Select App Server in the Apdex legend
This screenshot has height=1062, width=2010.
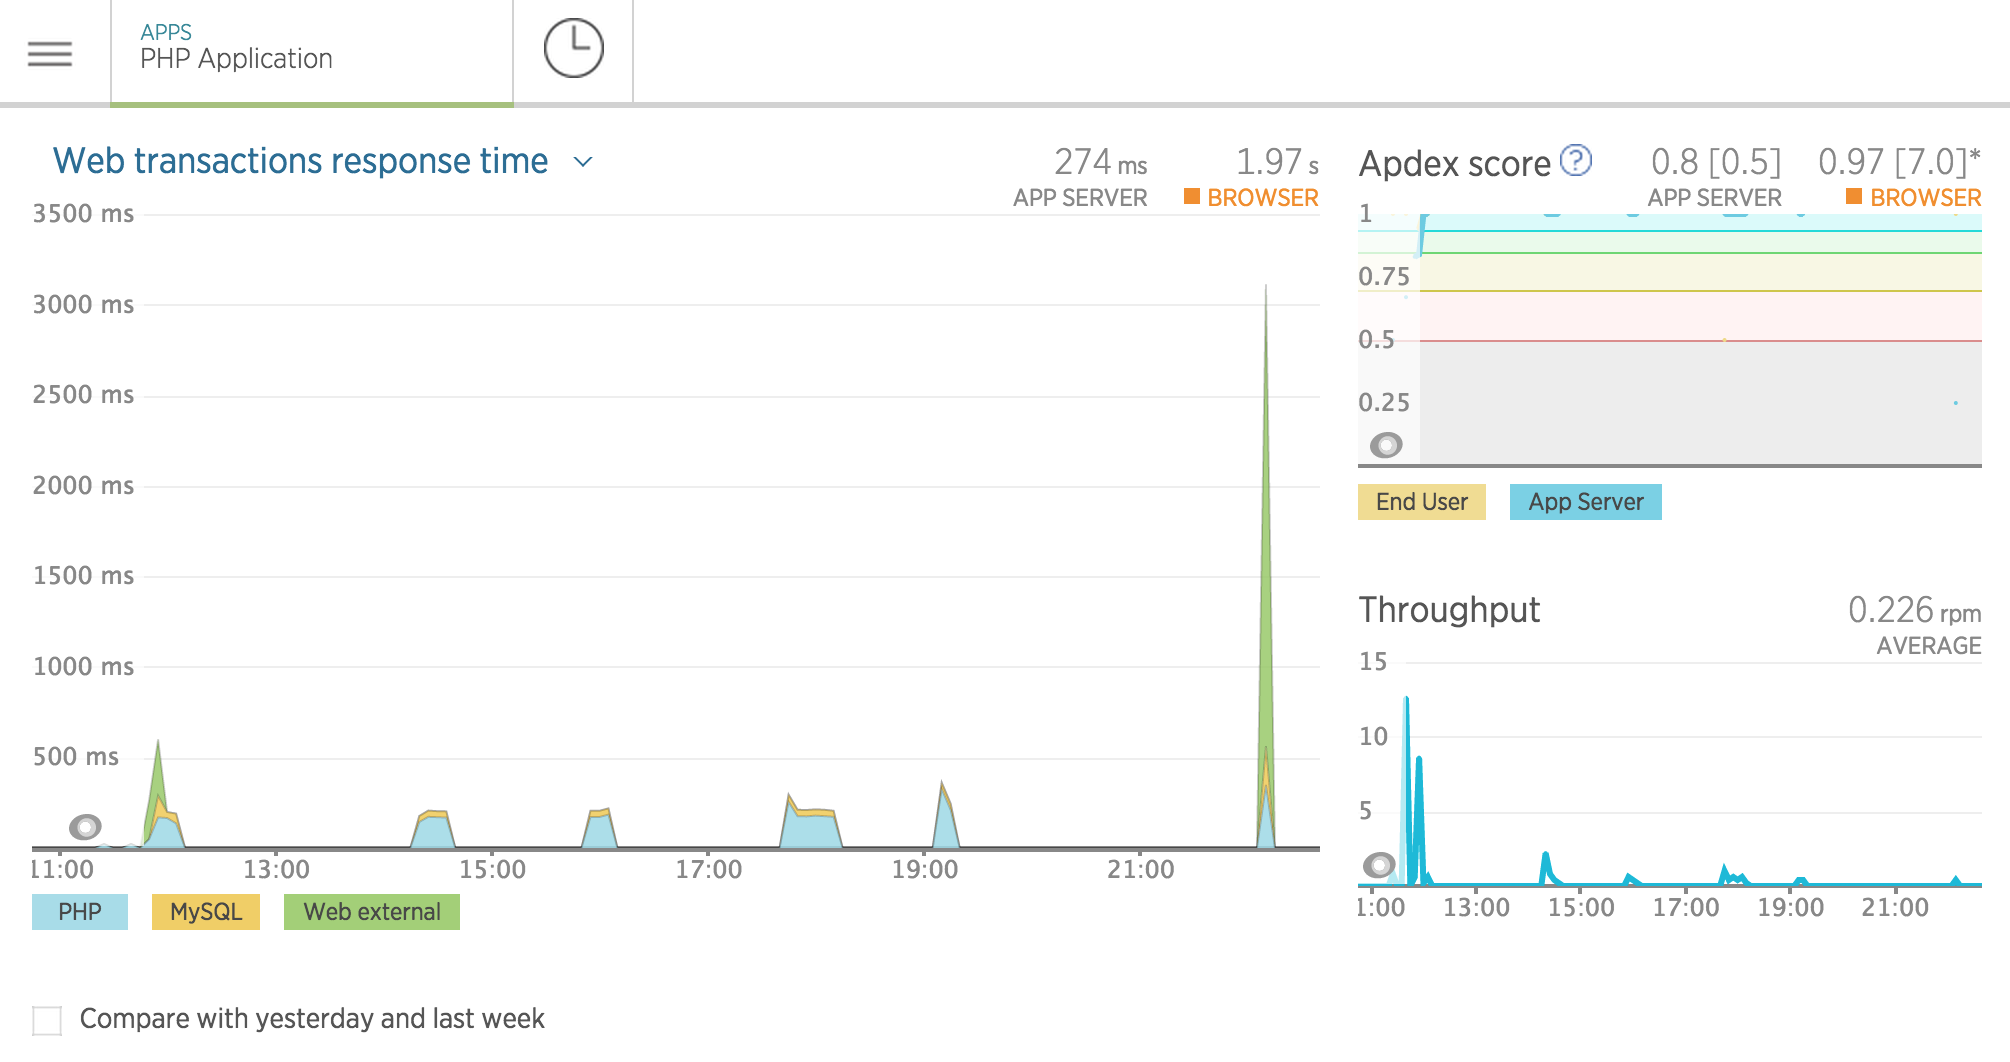(1585, 501)
